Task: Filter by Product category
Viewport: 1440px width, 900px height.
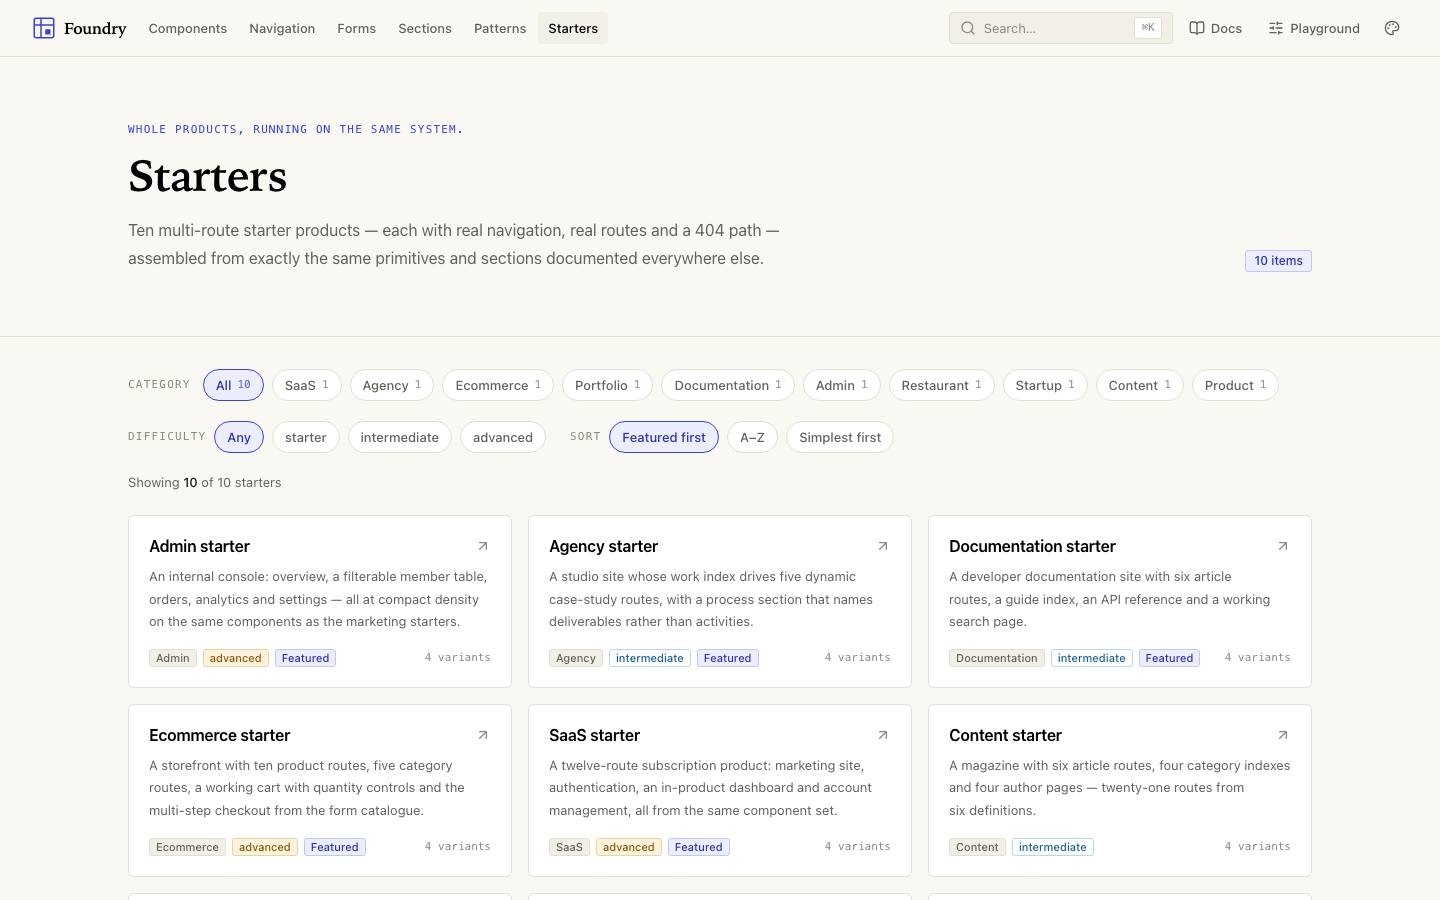Action: (x=1235, y=385)
